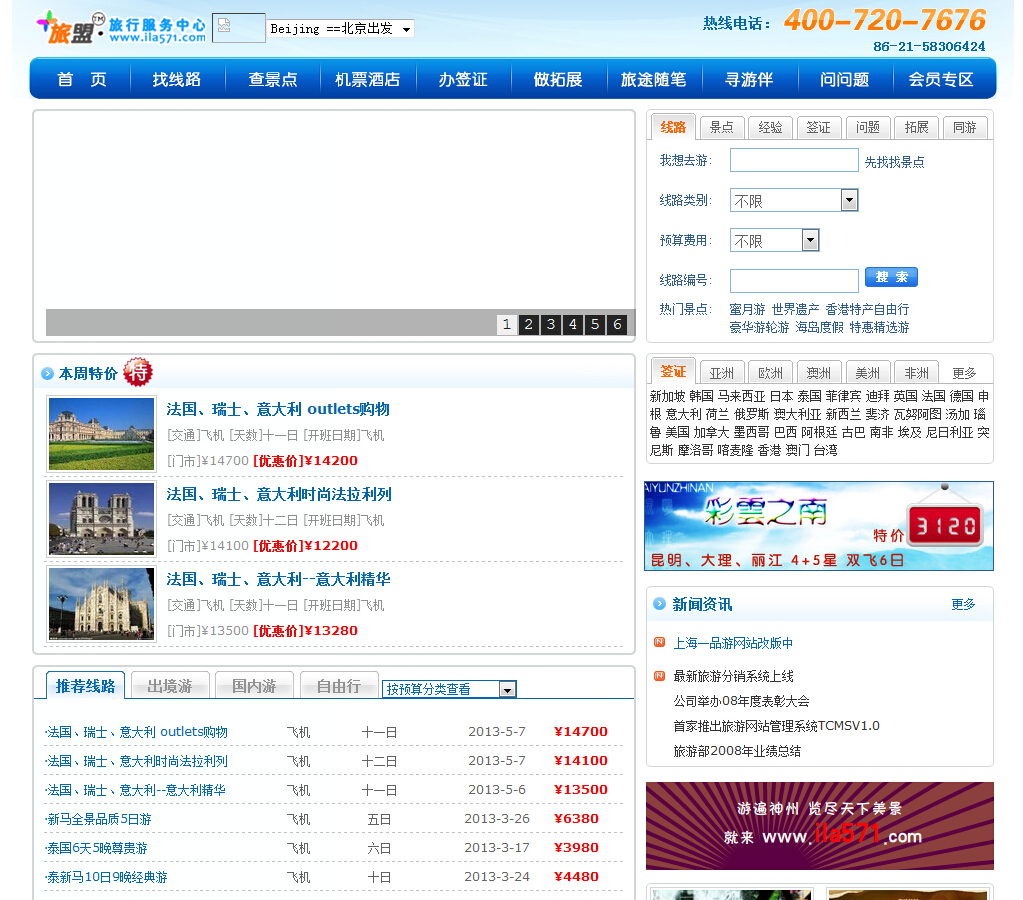The width and height of the screenshot is (1023, 900).
Task: Switch to the 自由行 tab
Action: pyautogui.click(x=339, y=686)
